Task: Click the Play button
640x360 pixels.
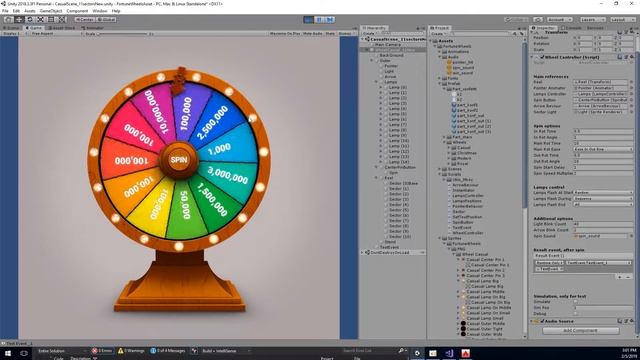Action: (x=309, y=19)
